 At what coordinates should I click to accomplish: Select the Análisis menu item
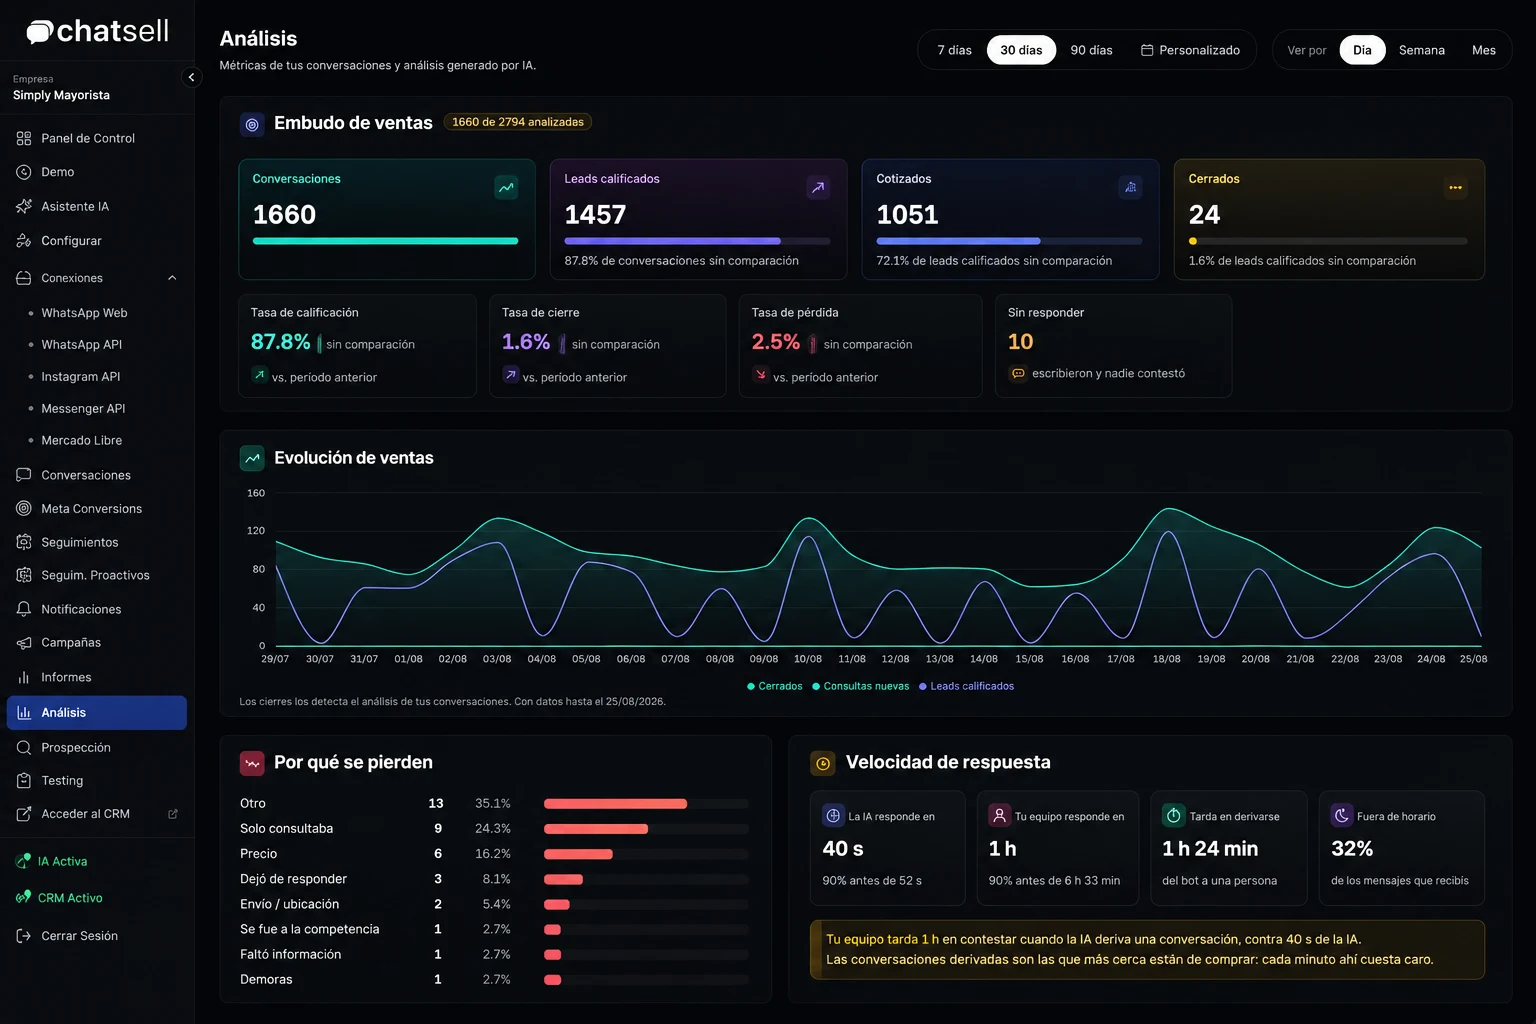(97, 713)
